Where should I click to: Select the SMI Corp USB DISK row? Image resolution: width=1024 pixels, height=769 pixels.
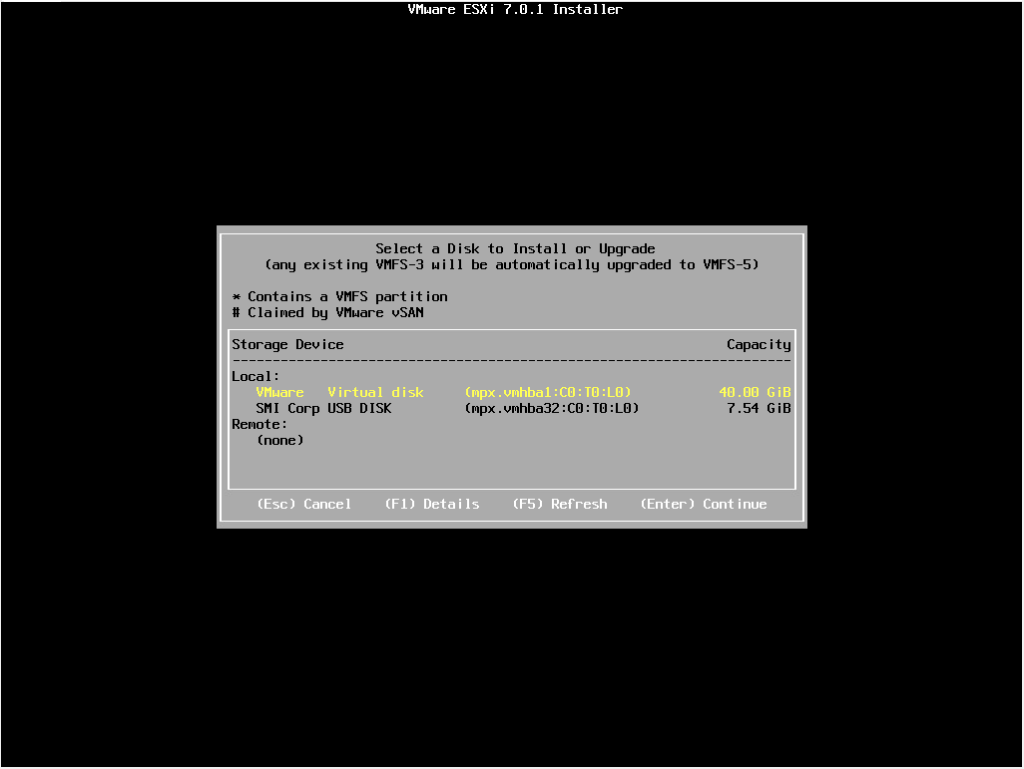coord(522,409)
